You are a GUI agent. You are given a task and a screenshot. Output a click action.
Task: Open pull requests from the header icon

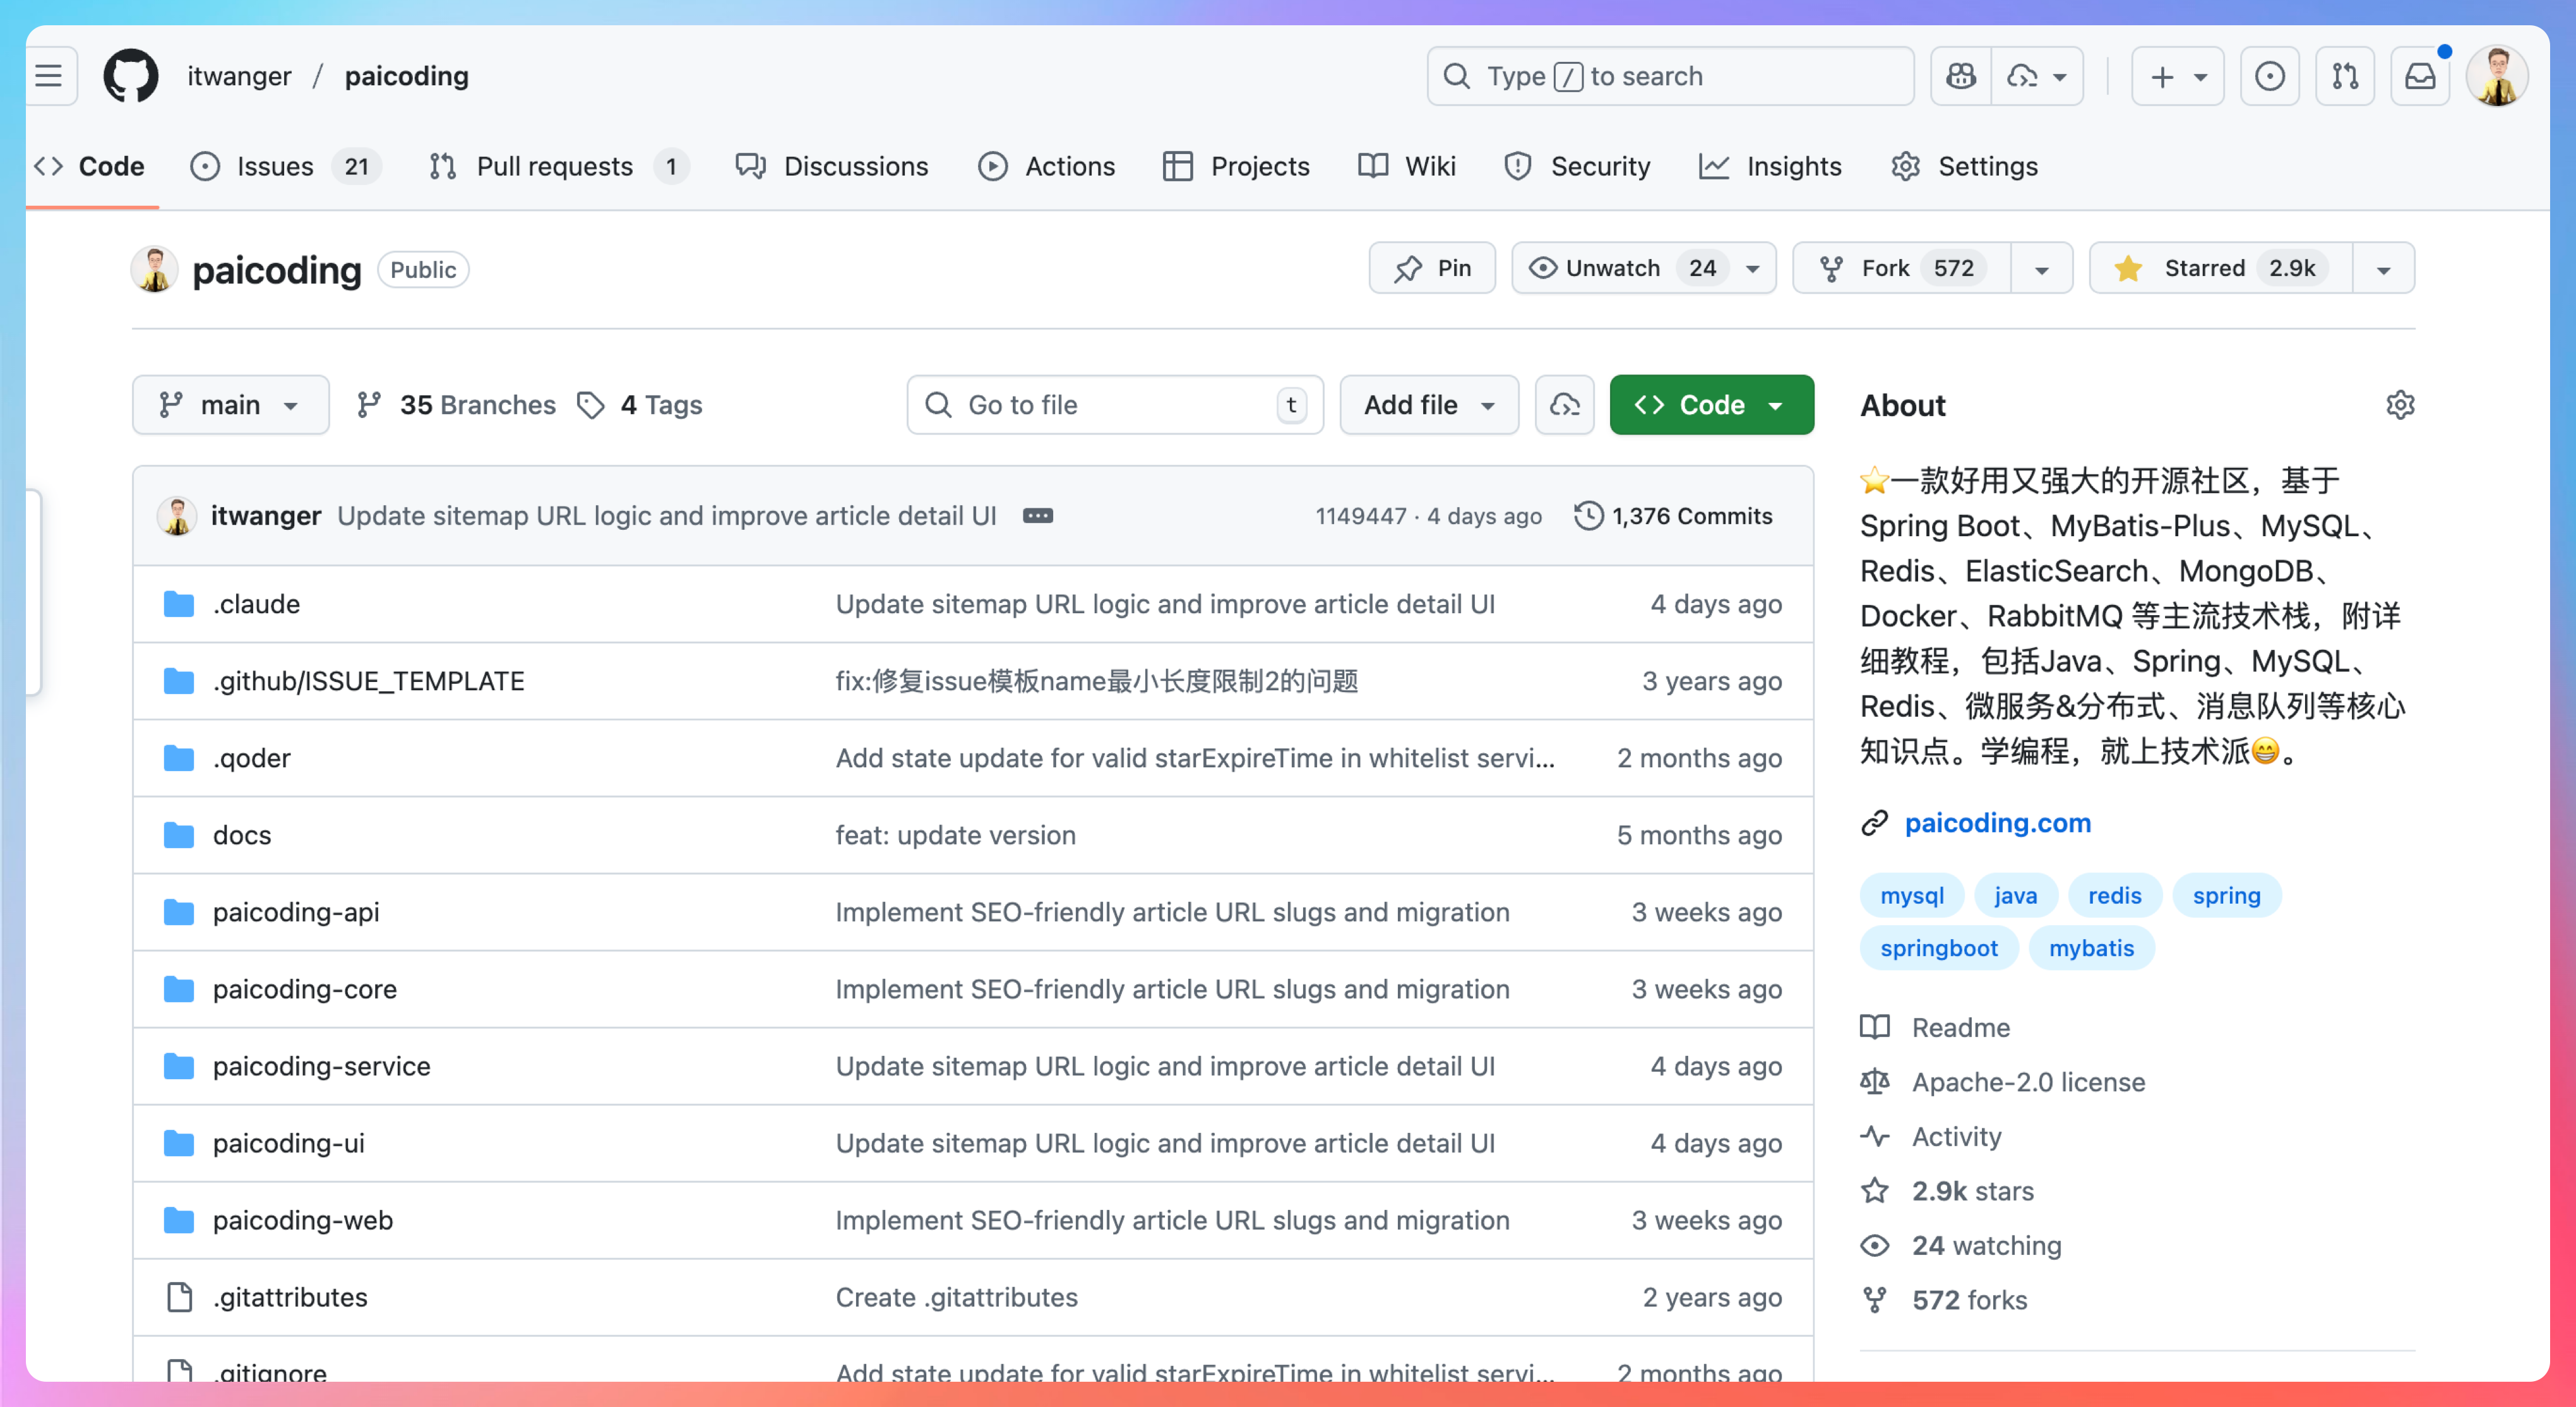(x=2345, y=75)
